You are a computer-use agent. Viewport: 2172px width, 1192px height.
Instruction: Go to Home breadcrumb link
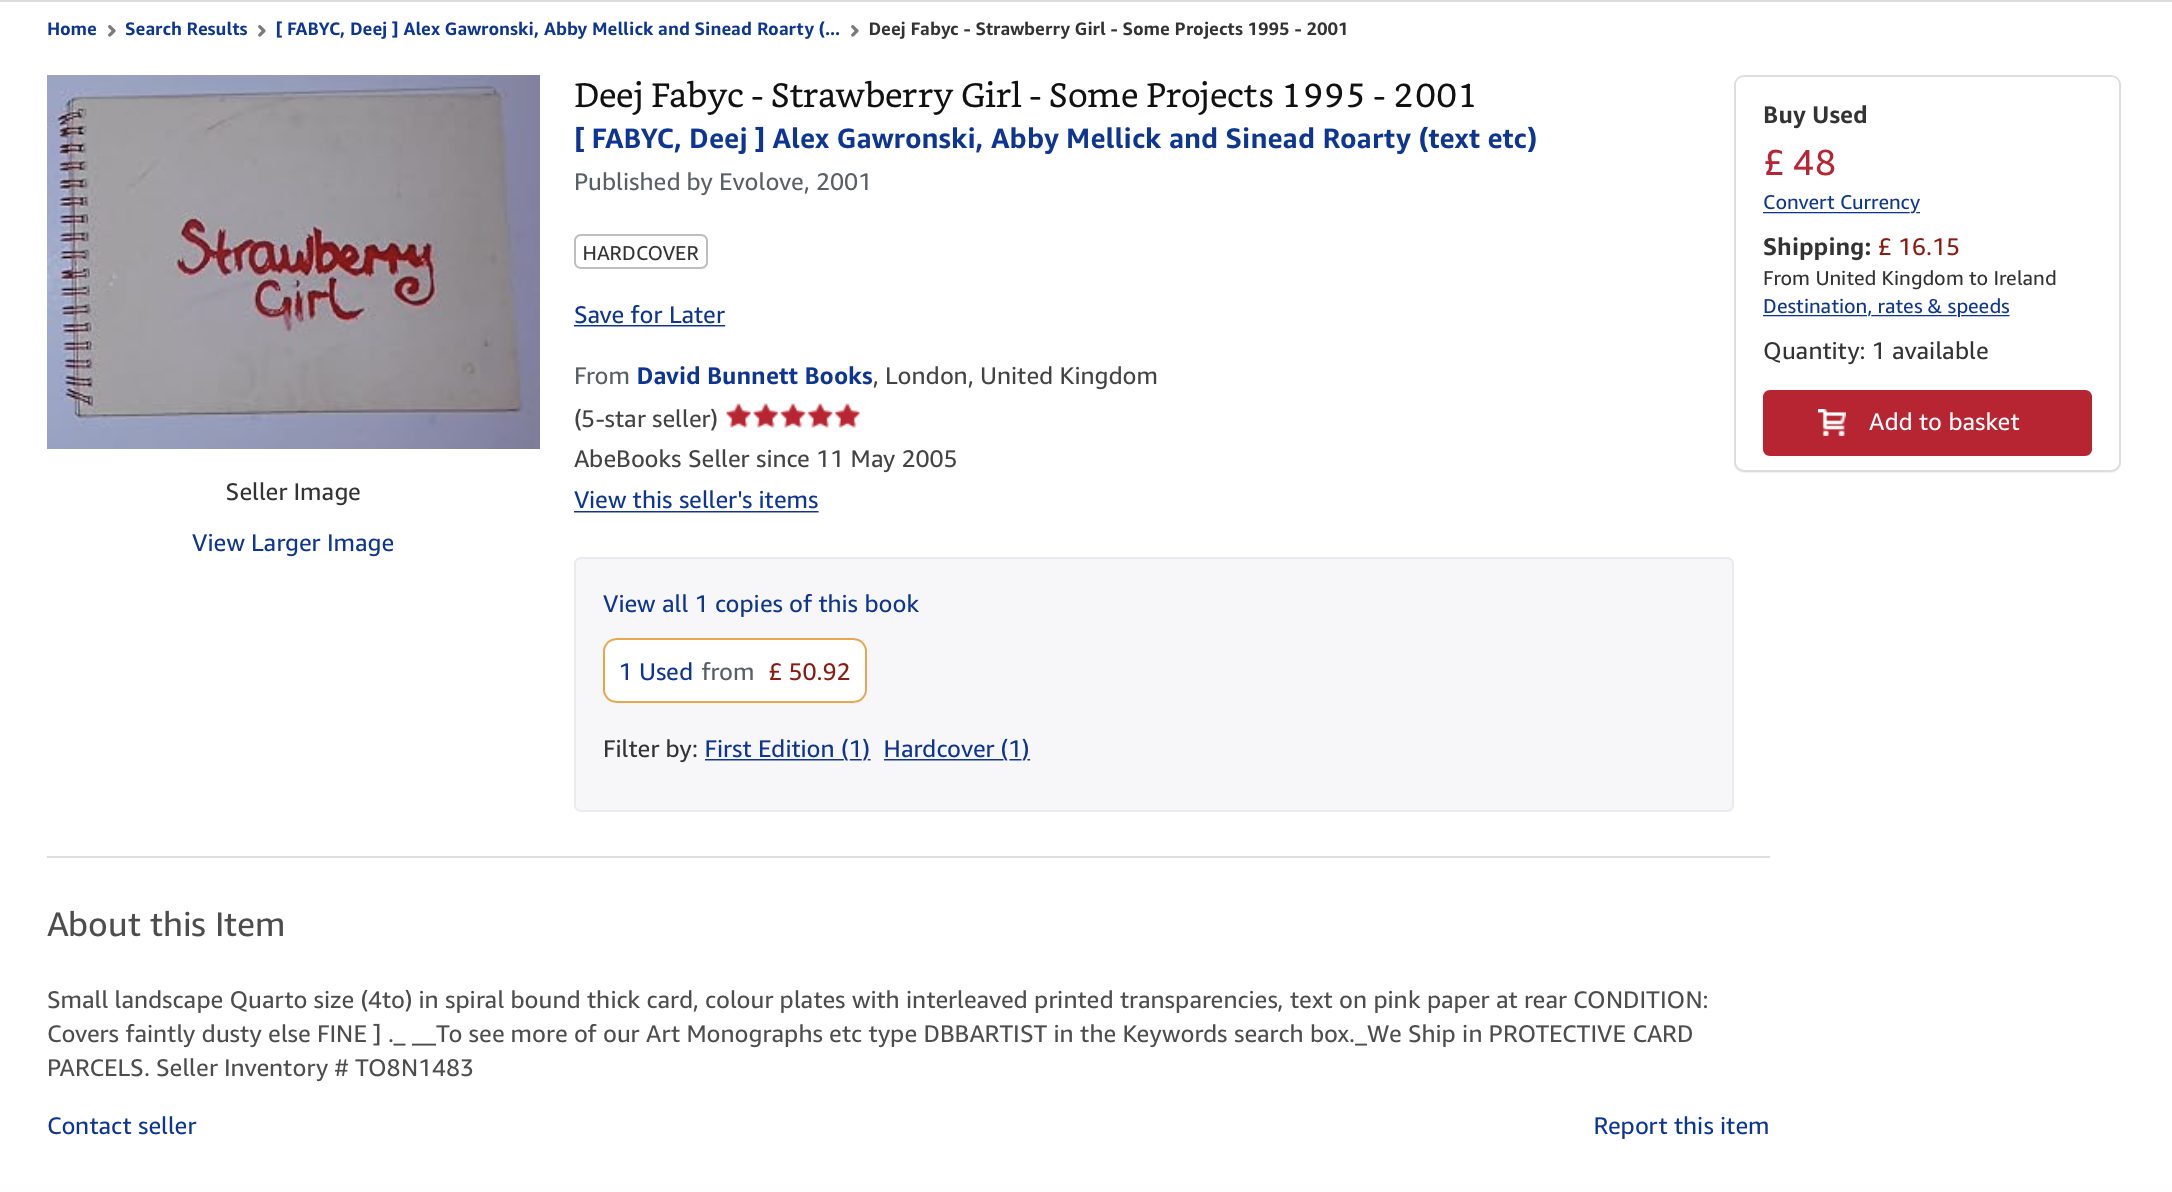click(x=72, y=29)
